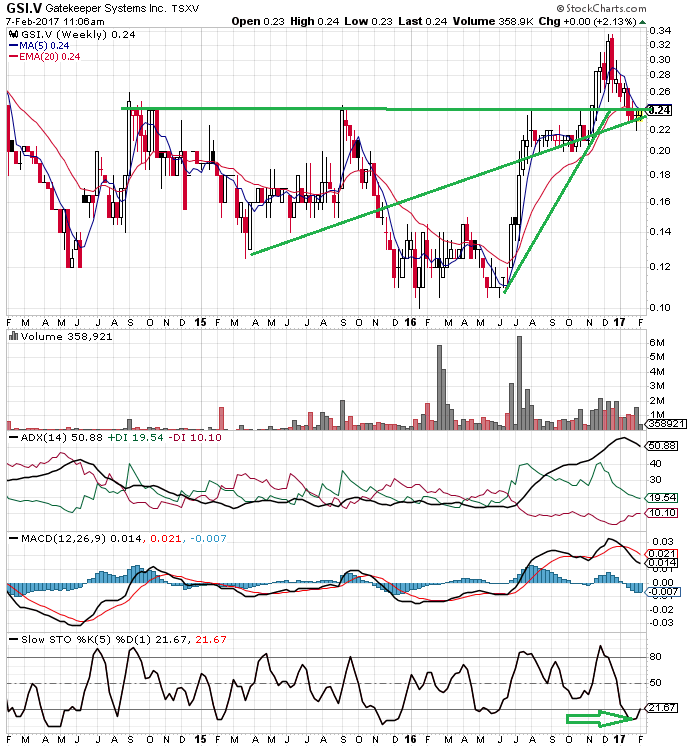694x747 pixels.
Task: Click the boxed 10.10 -DI axis tag
Action: pyautogui.click(x=661, y=513)
